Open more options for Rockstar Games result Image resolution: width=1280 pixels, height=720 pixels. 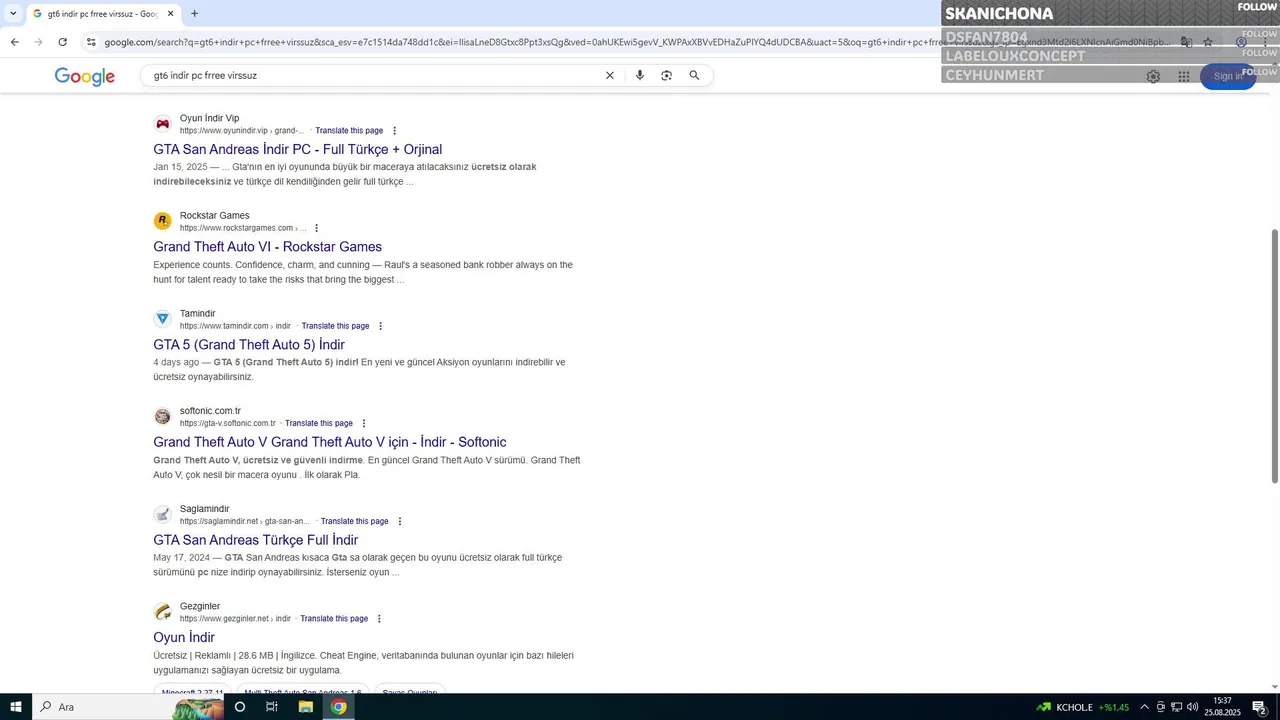(x=317, y=228)
